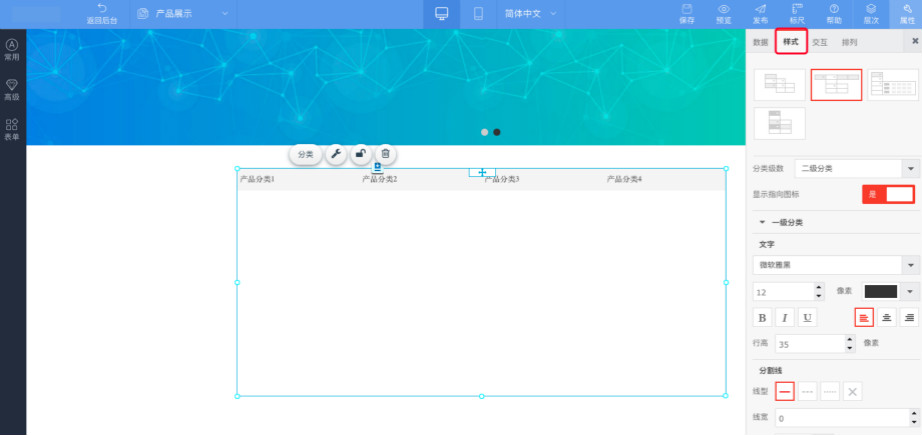Switch to the 交互 tab
Viewport: 922px width, 435px height.
pyautogui.click(x=819, y=43)
